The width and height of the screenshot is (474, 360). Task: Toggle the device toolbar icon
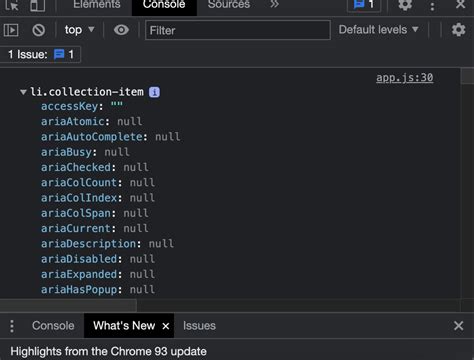38,5
